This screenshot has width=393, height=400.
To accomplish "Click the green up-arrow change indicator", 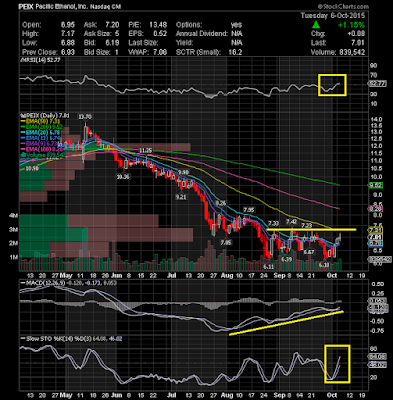I will (x=316, y=25).
